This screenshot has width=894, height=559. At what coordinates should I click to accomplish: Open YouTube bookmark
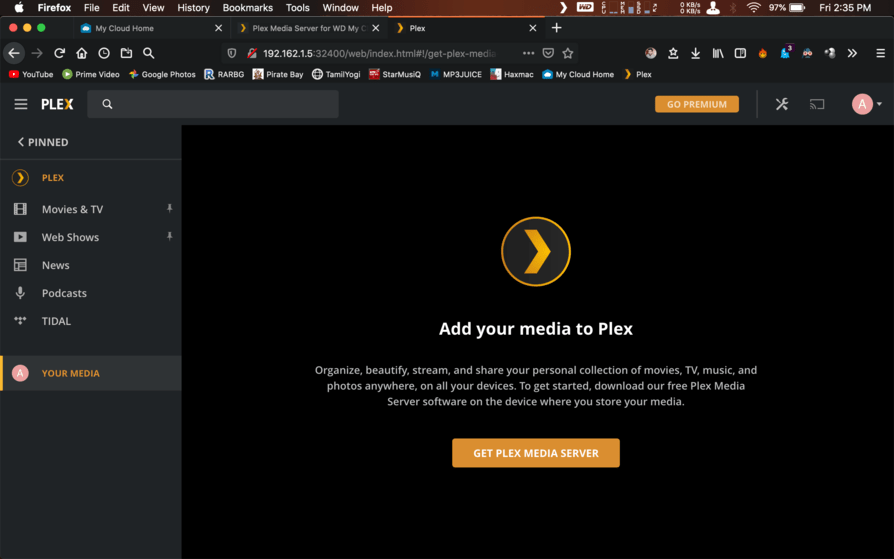[31, 74]
